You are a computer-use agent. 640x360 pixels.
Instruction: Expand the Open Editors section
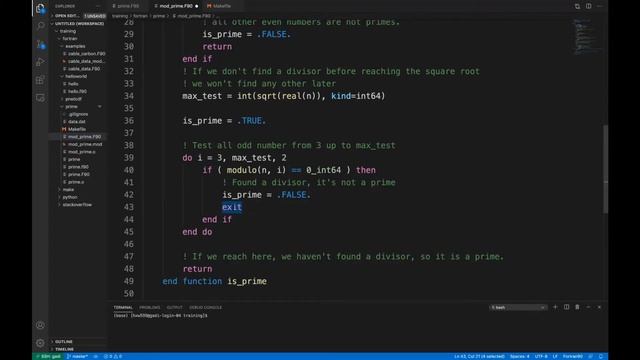coord(67,16)
